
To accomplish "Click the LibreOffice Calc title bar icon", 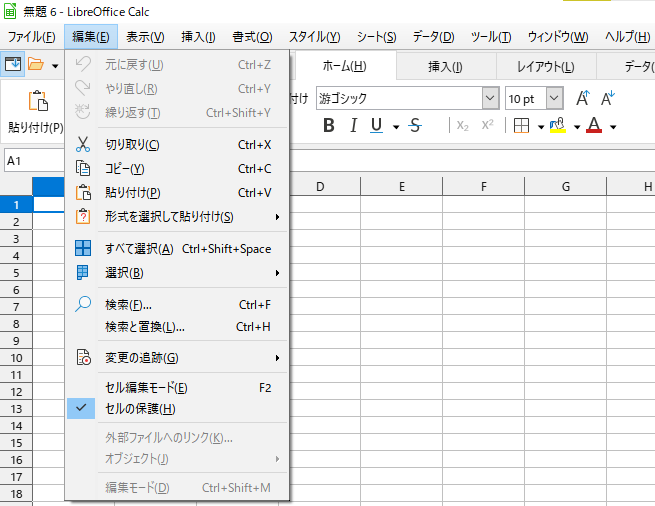I will click(10, 11).
